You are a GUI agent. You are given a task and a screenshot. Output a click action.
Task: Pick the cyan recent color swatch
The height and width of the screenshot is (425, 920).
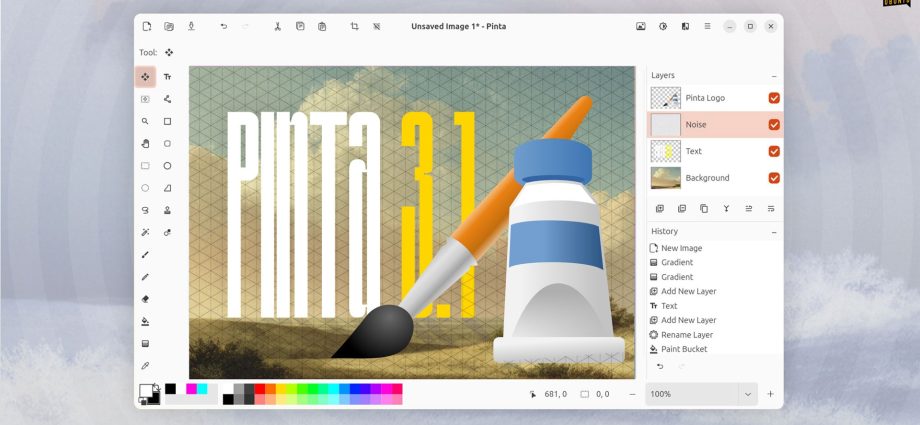(x=202, y=389)
